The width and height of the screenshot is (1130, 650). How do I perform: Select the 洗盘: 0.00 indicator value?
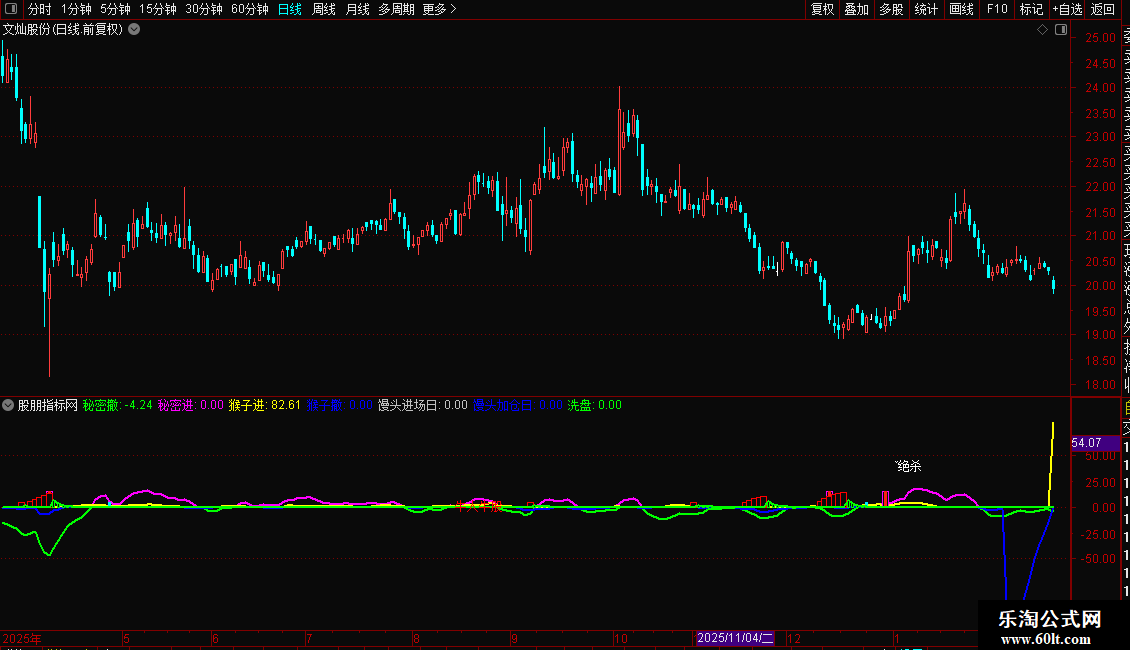click(595, 405)
